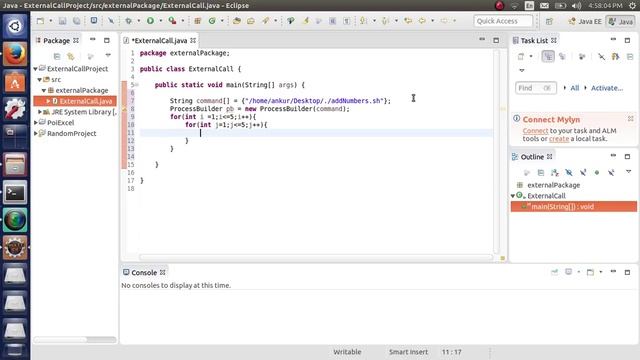Image resolution: width=640 pixels, height=360 pixels.
Task: Expand the JRE System Library node
Action: click(40, 112)
